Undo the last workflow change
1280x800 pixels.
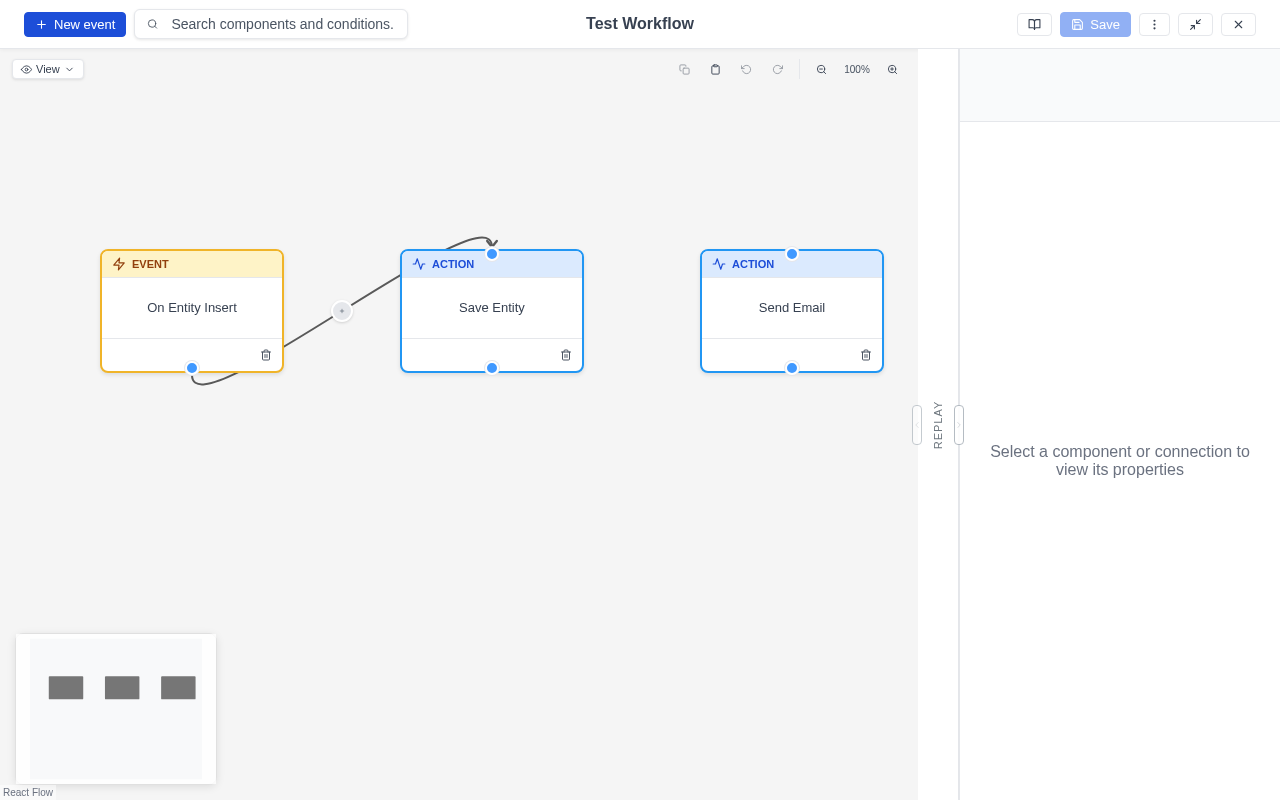[746, 69]
